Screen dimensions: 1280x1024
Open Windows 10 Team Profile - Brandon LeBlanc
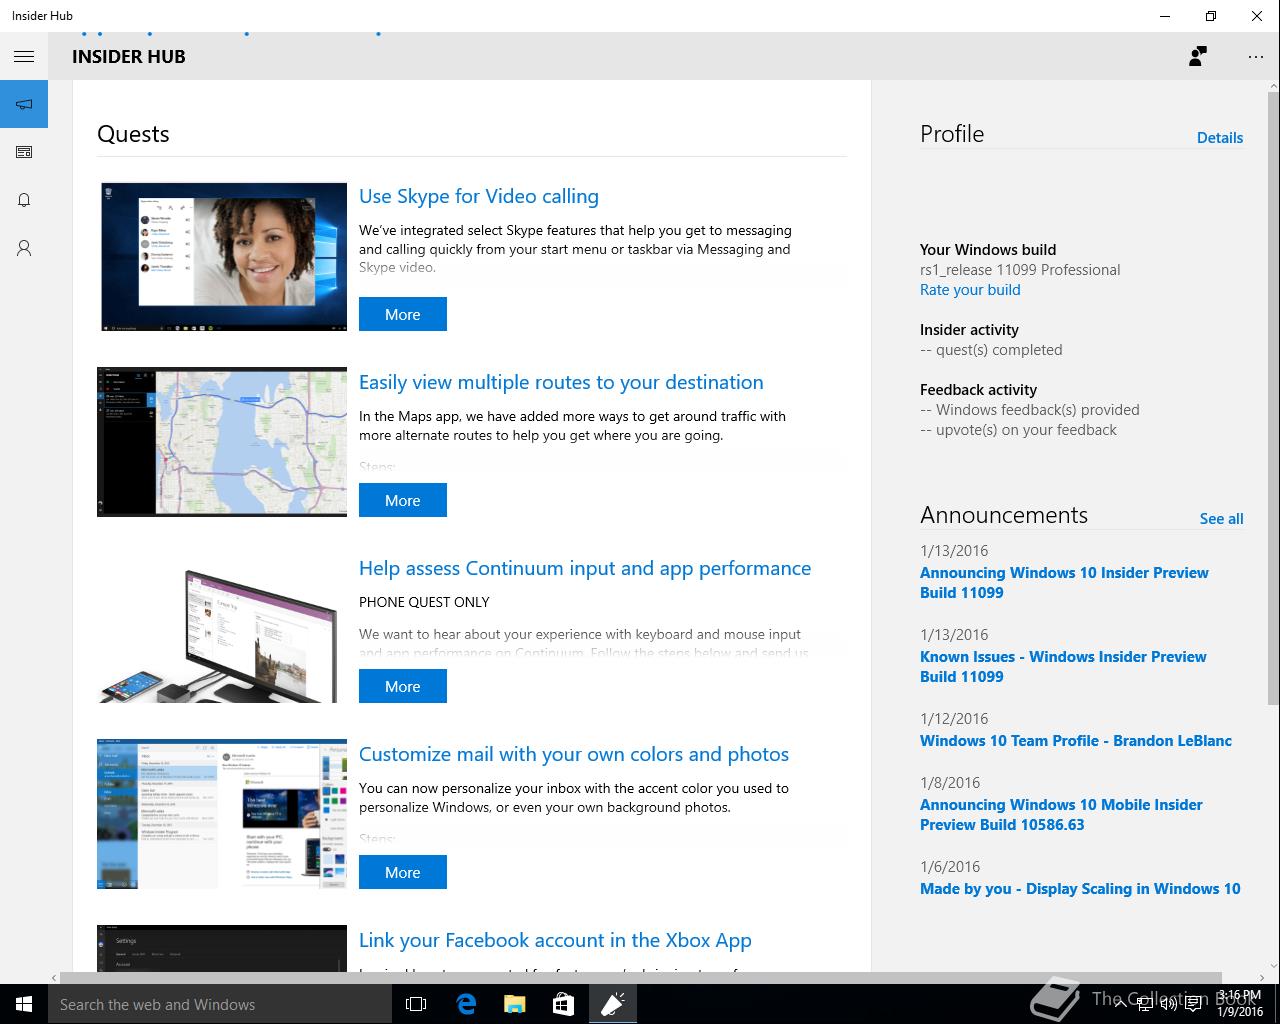(x=1076, y=741)
